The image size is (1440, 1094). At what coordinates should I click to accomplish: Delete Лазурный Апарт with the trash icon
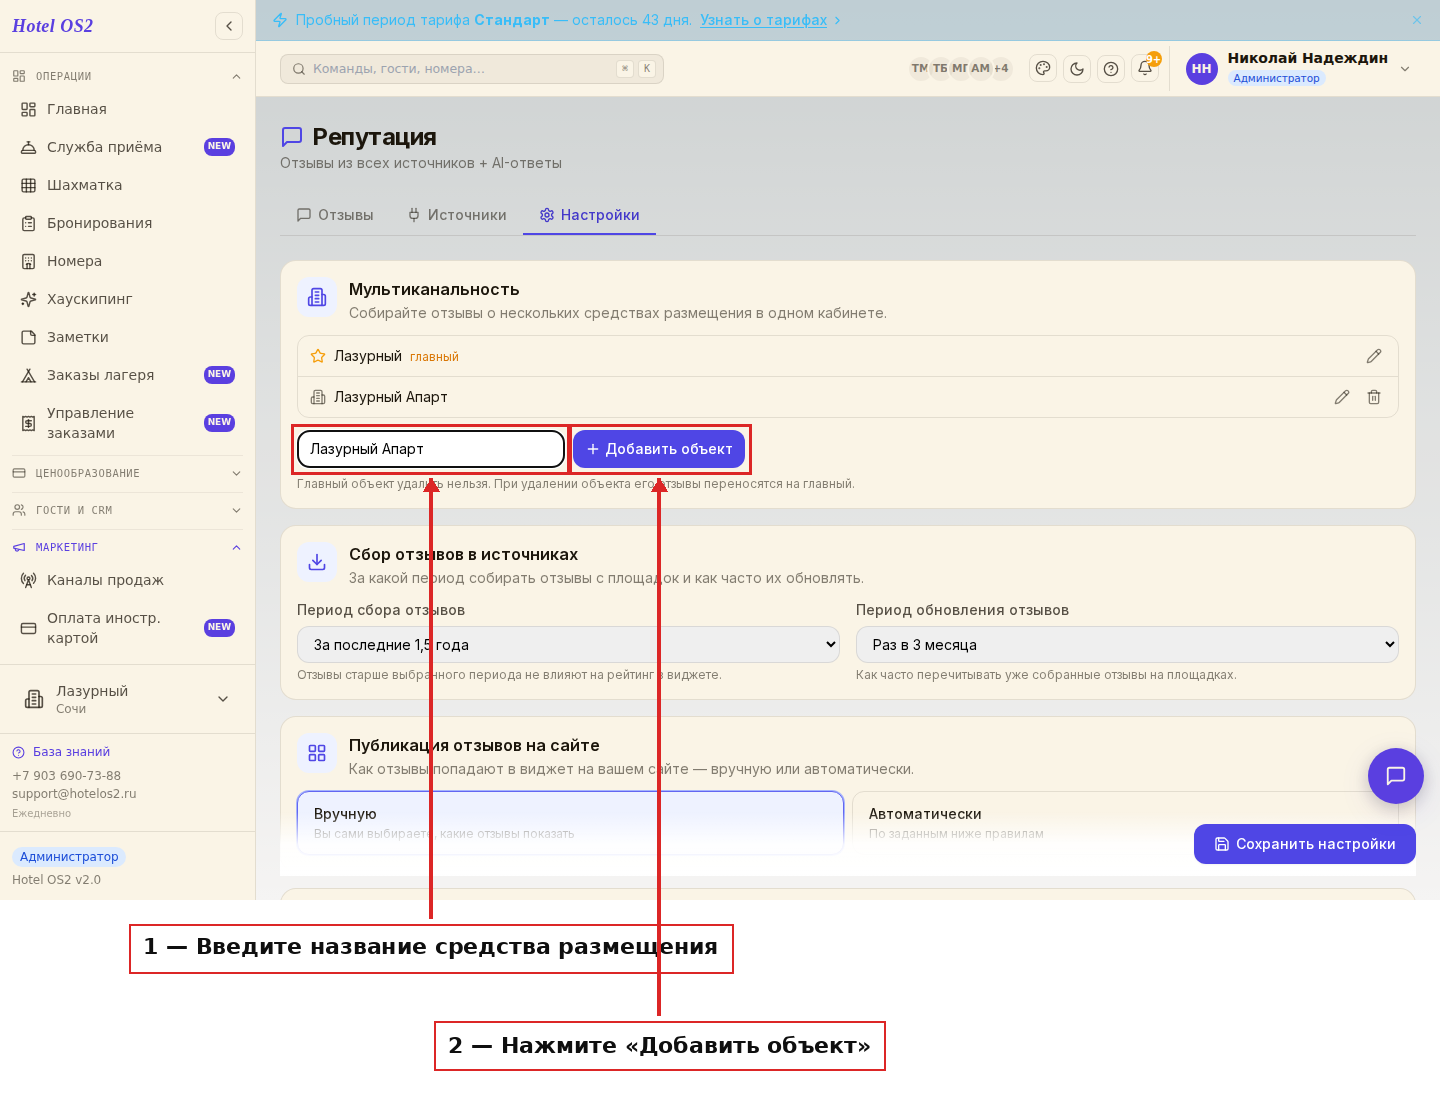coord(1374,397)
